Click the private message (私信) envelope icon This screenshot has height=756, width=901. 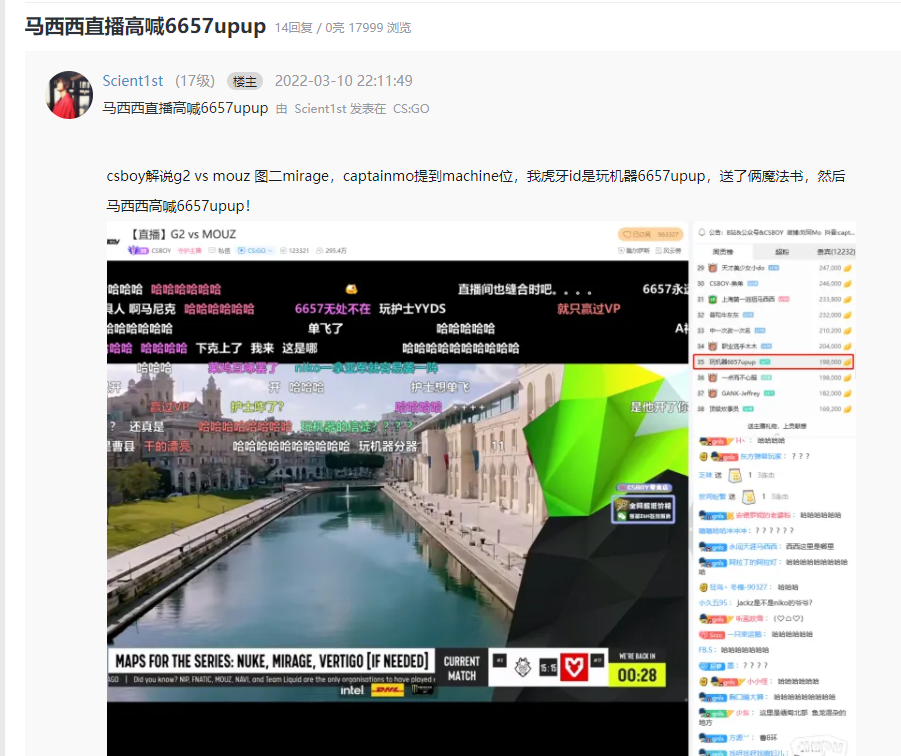tap(210, 249)
